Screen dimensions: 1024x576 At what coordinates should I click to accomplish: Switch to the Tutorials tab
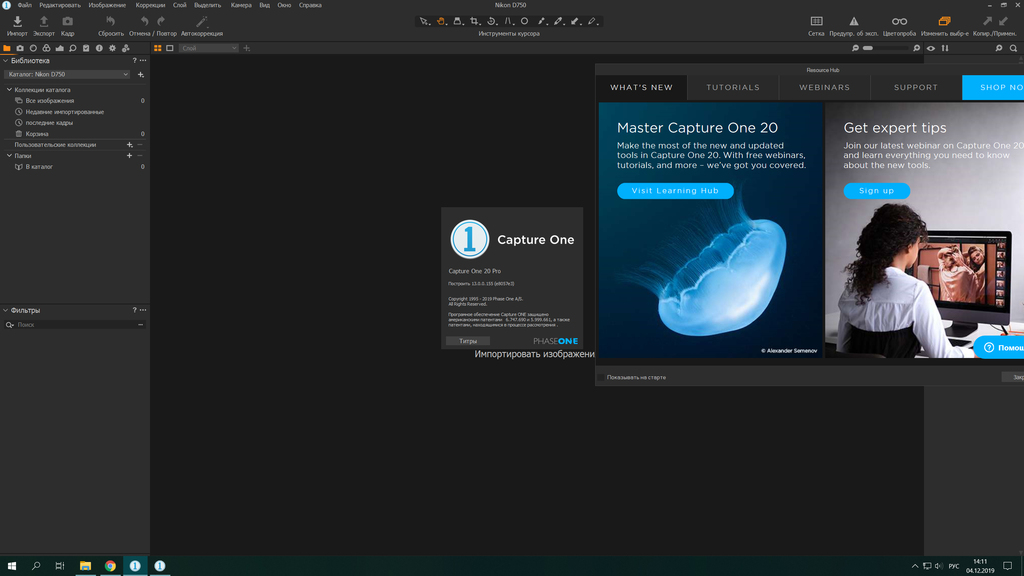click(x=733, y=87)
